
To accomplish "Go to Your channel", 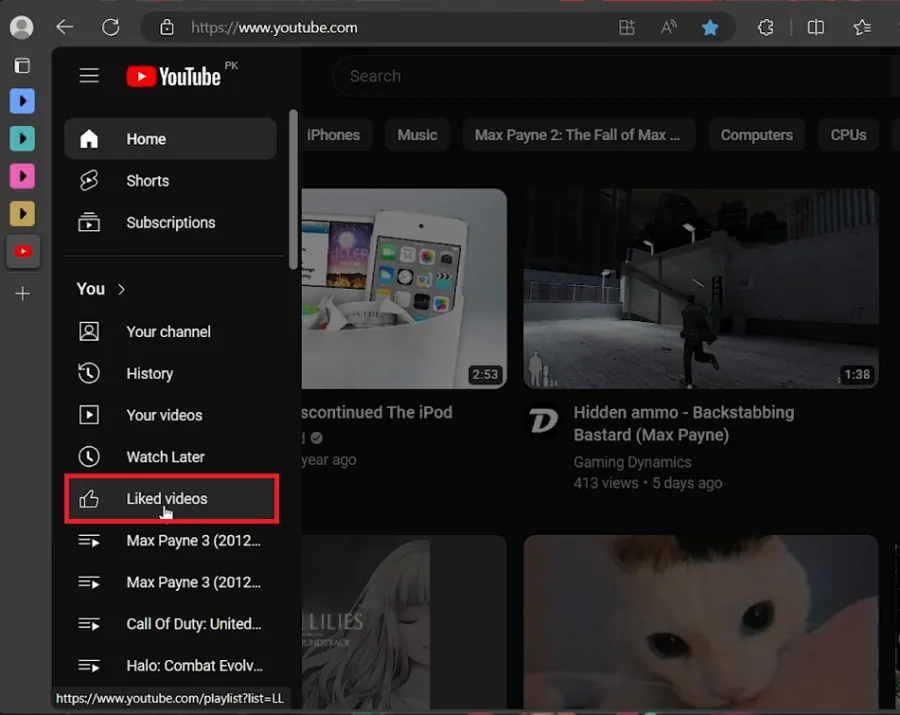I will 170,332.
